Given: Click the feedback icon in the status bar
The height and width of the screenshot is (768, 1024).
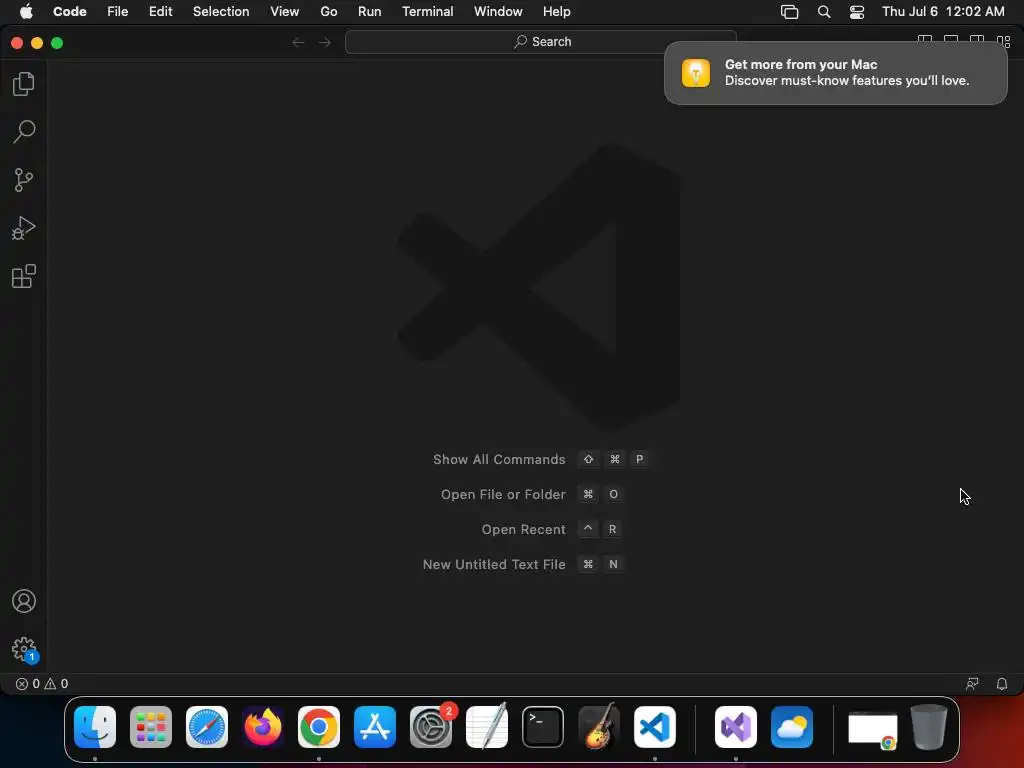Looking at the screenshot, I should pos(972,684).
